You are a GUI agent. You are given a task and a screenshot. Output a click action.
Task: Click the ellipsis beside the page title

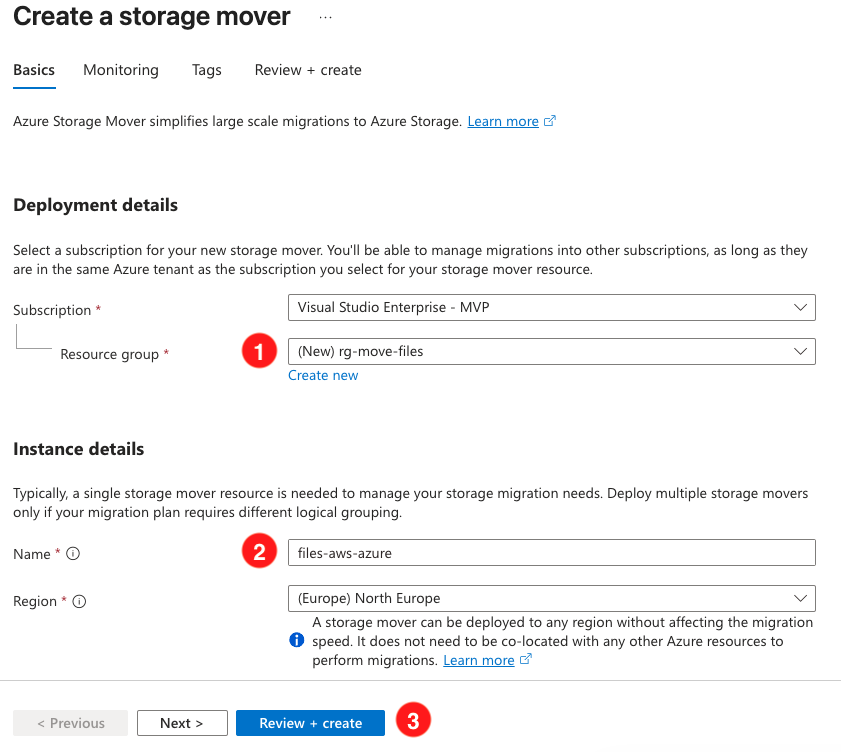coord(326,18)
